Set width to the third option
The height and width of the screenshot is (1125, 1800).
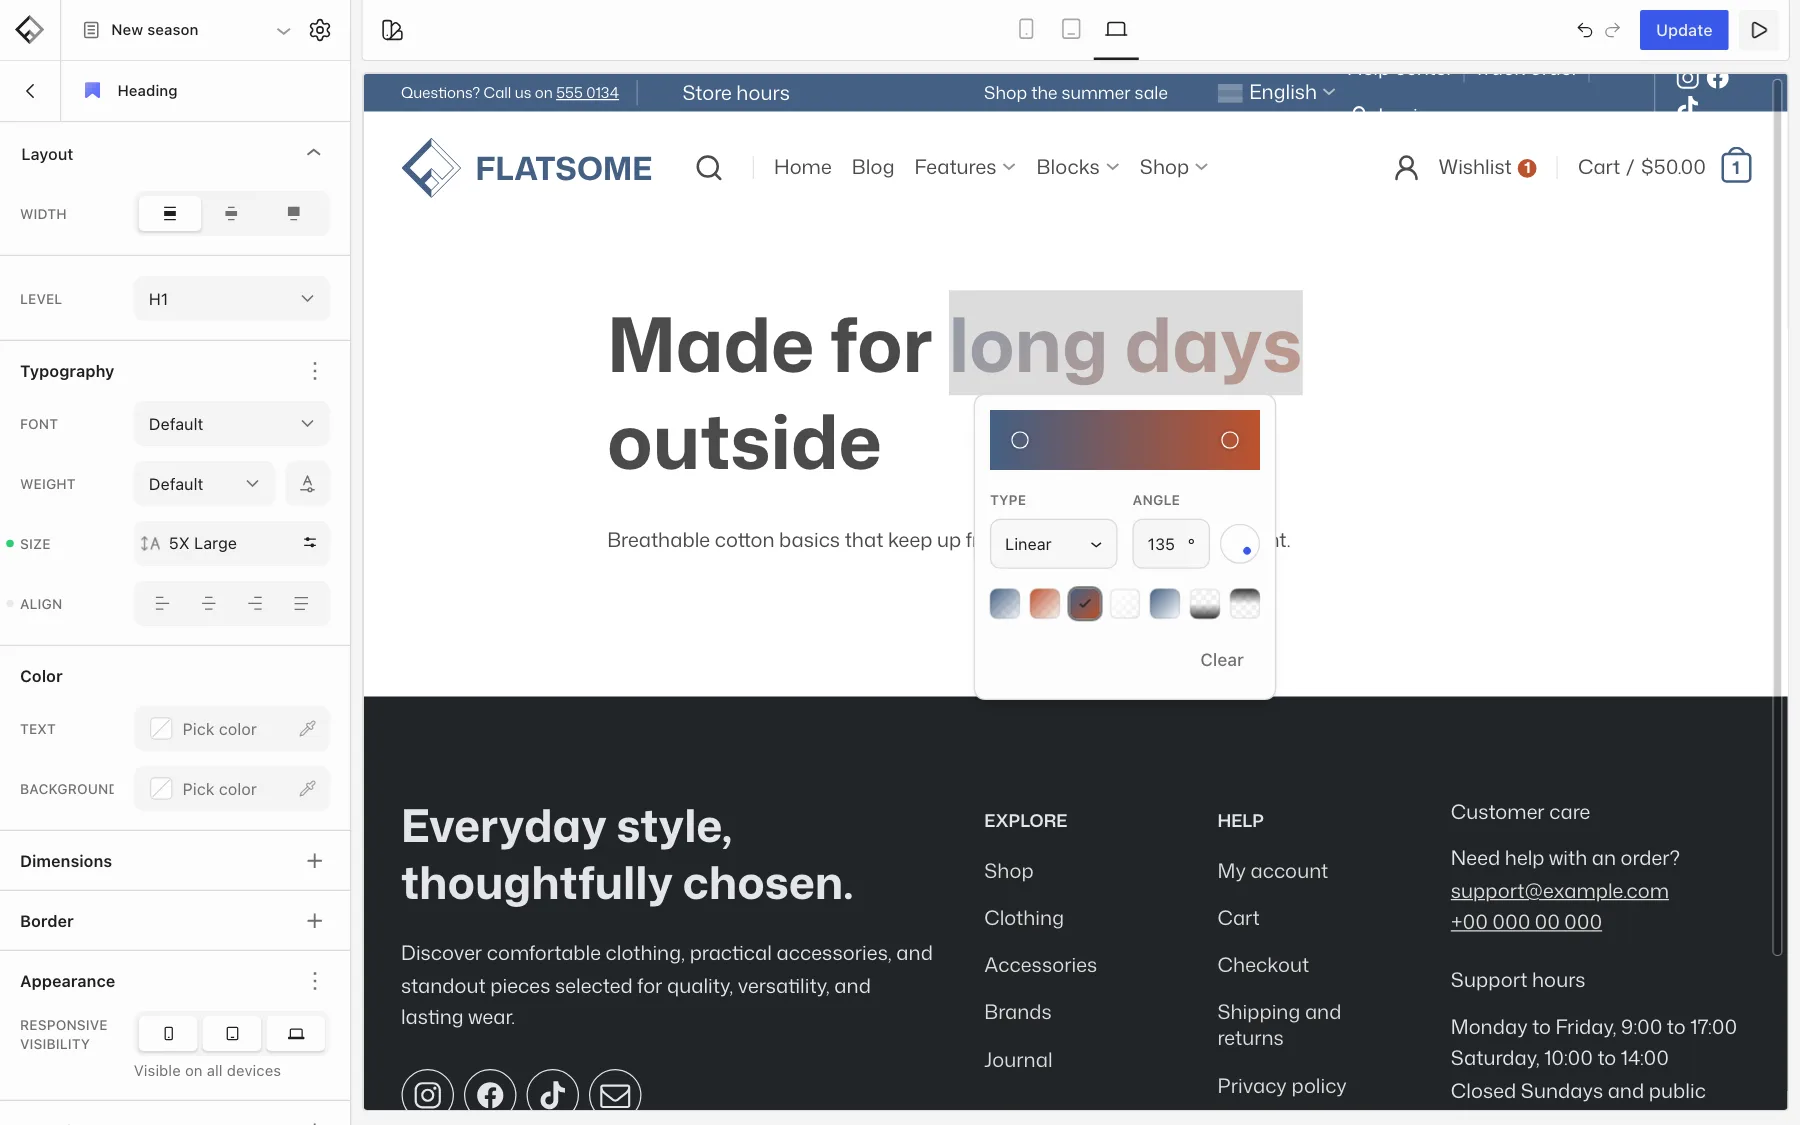[x=293, y=213]
